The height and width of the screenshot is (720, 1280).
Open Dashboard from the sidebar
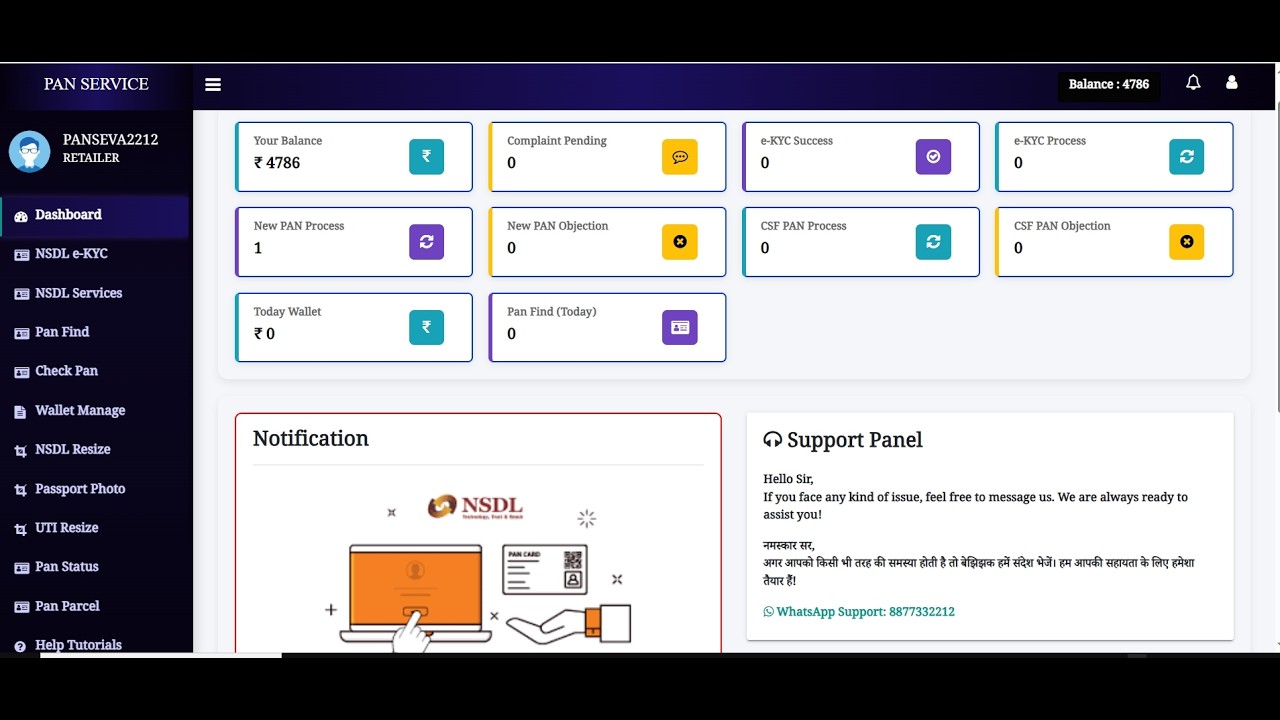[95, 215]
